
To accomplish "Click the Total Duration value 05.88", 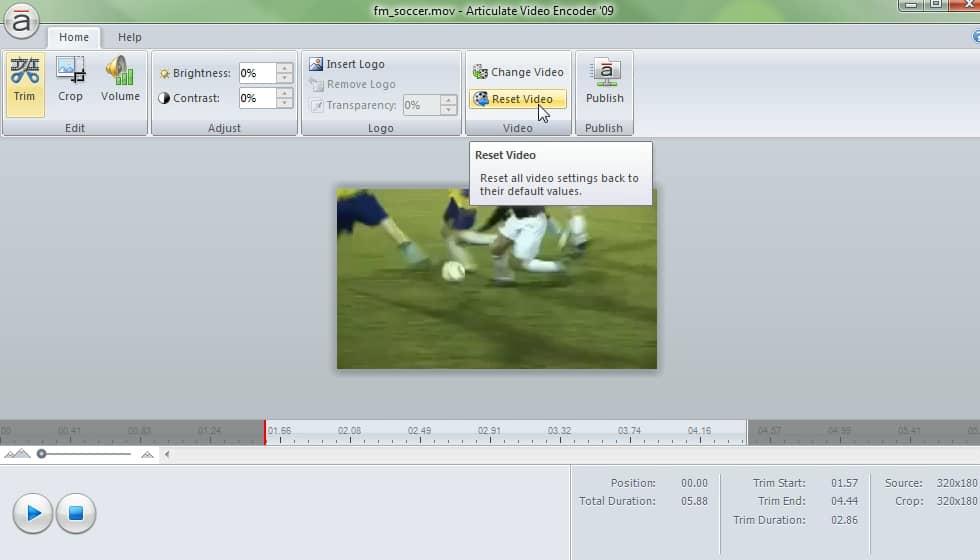I will (x=694, y=501).
